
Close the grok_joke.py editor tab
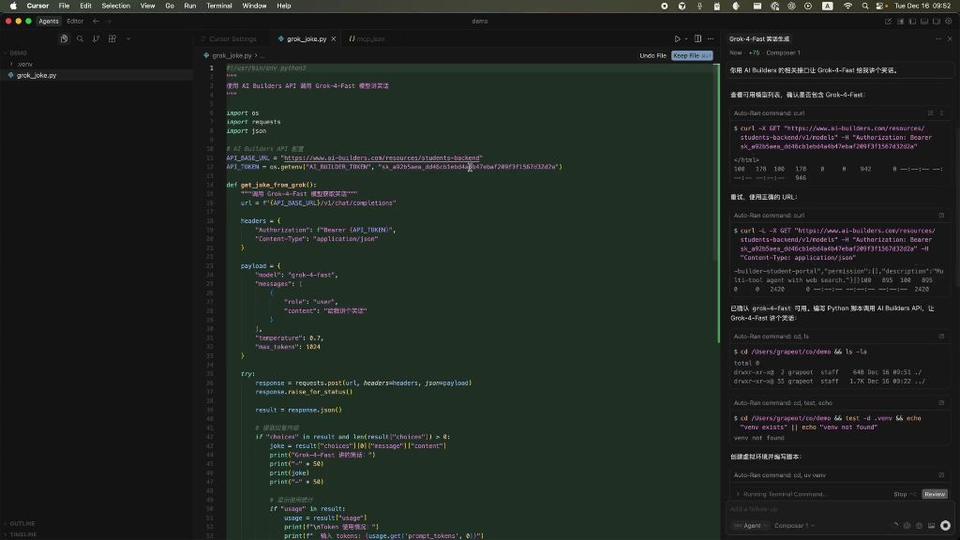334,39
